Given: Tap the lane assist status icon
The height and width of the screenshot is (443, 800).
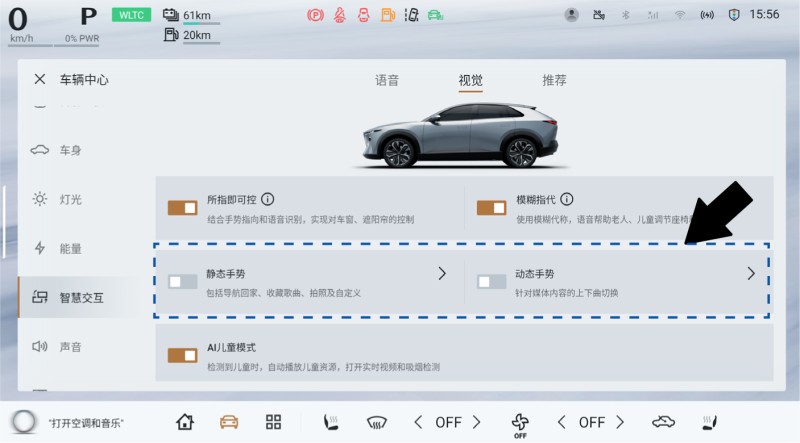Looking at the screenshot, I should 412,15.
